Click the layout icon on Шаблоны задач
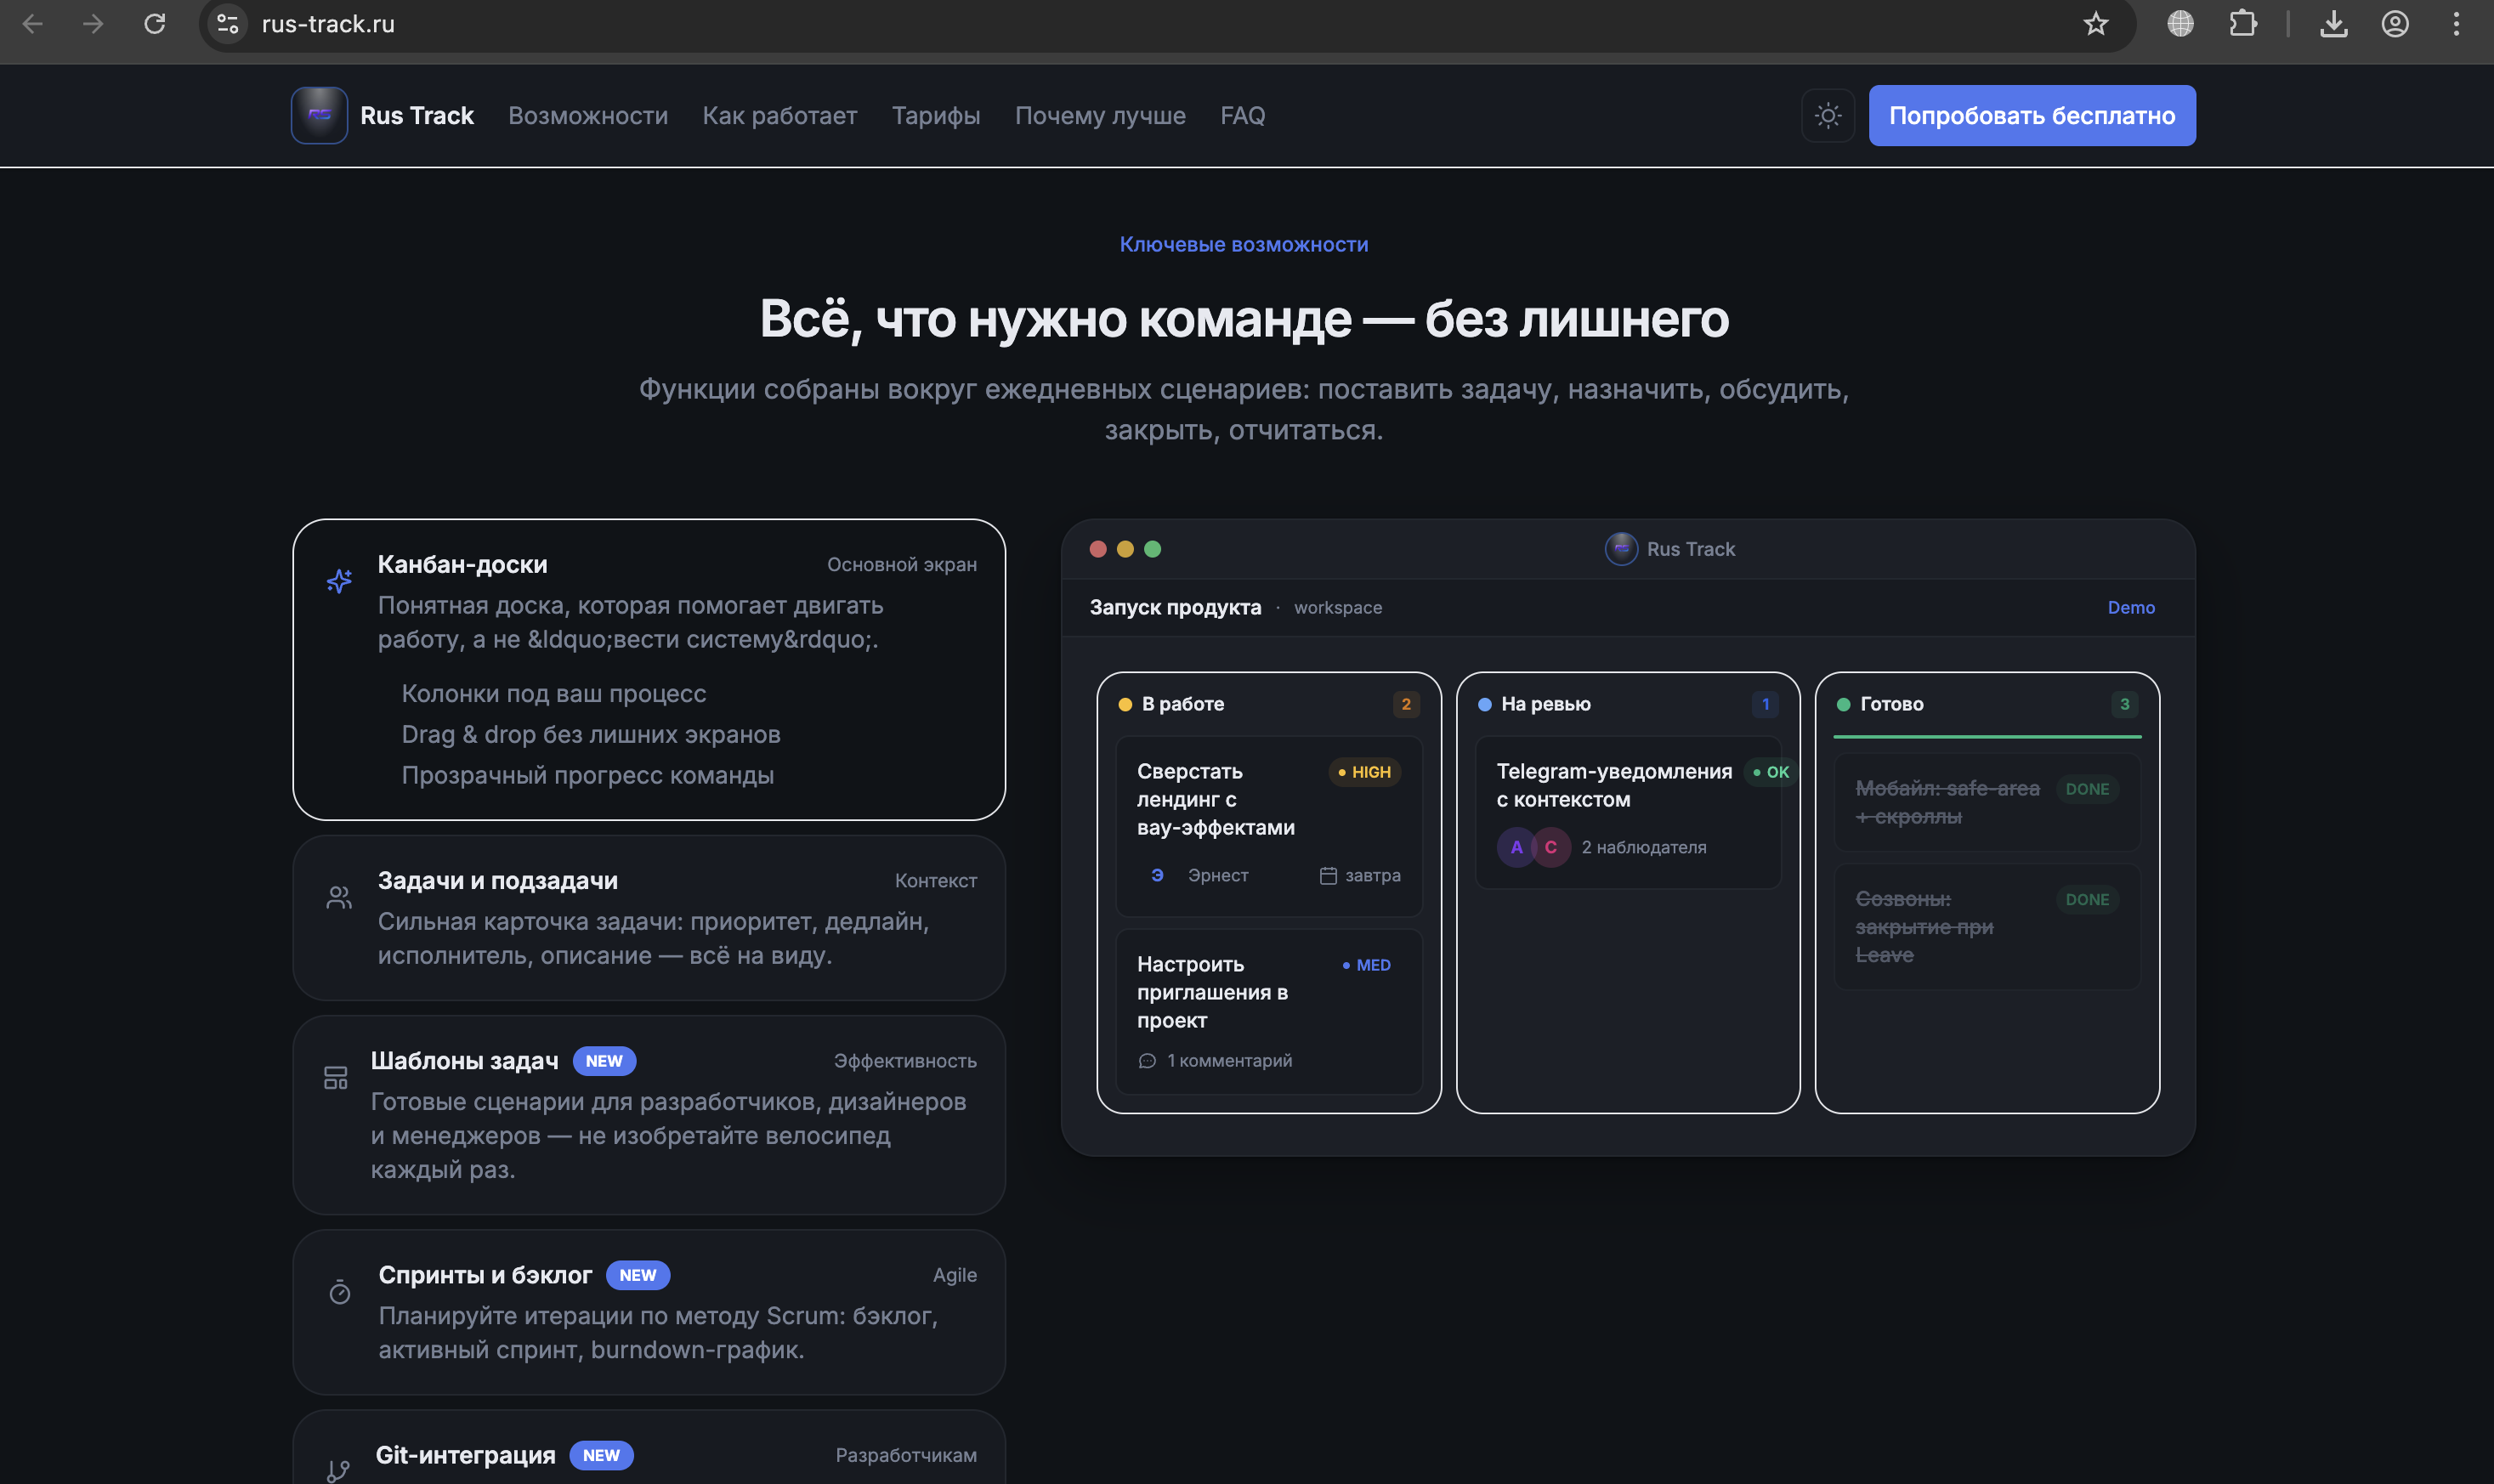Image resolution: width=2494 pixels, height=1484 pixels. coord(336,1077)
